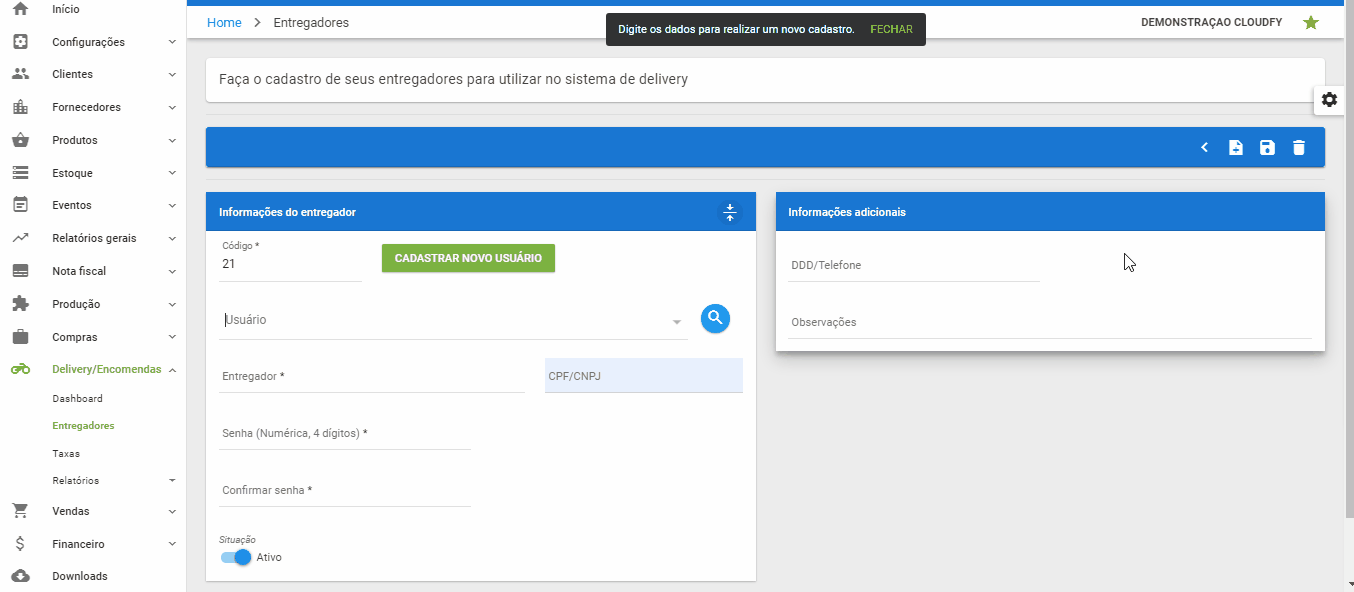Open the user search with the magnifier icon
The width and height of the screenshot is (1354, 592).
(715, 318)
